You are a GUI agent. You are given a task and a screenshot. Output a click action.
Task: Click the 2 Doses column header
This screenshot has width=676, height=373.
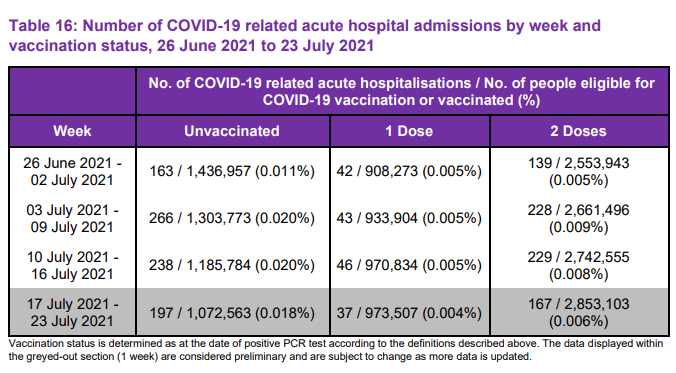pyautogui.click(x=579, y=131)
